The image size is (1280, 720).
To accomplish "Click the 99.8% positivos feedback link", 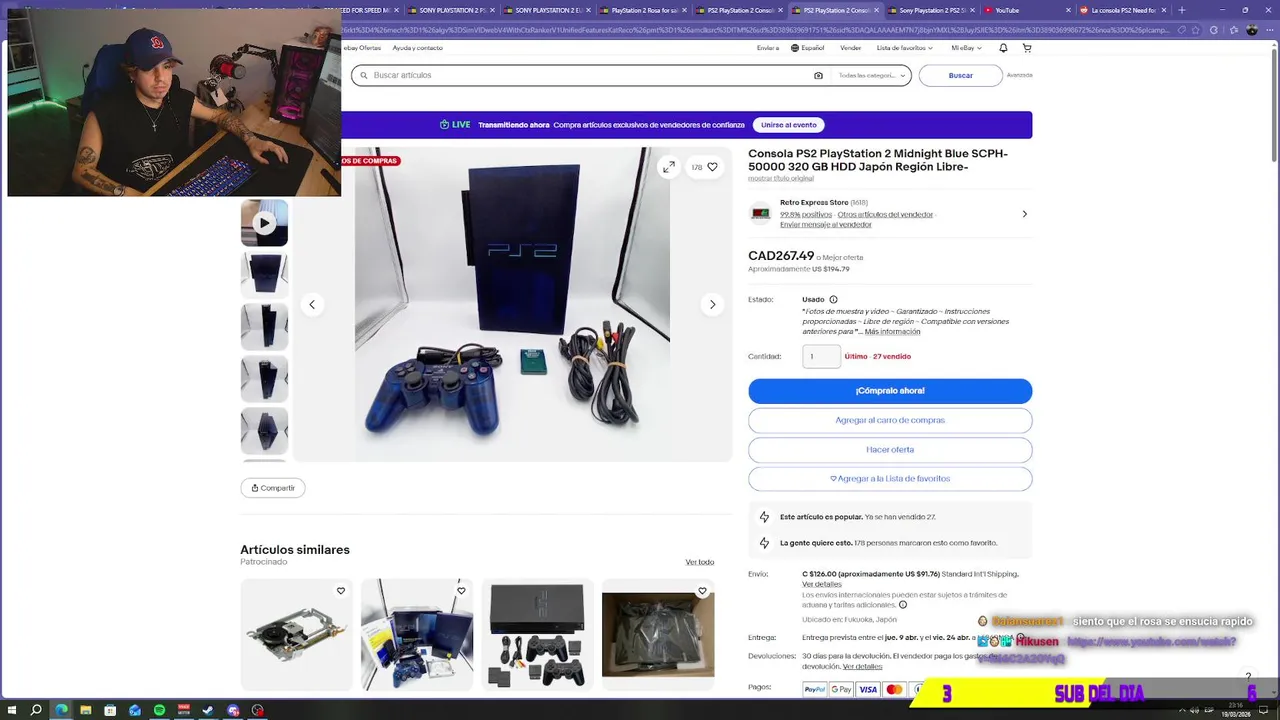I will click(806, 214).
